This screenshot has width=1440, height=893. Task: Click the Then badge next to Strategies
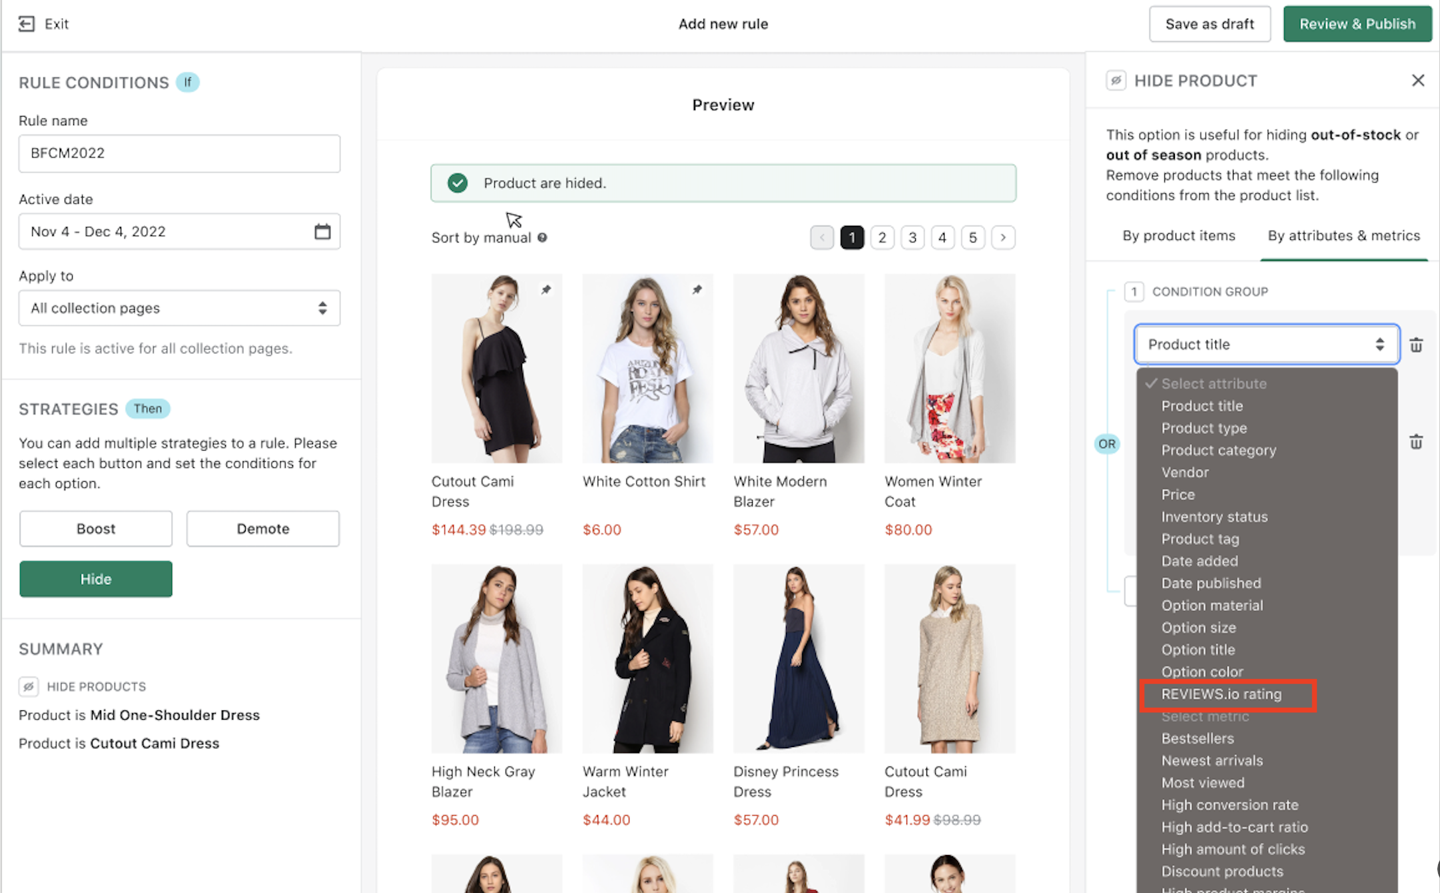pyautogui.click(x=148, y=409)
